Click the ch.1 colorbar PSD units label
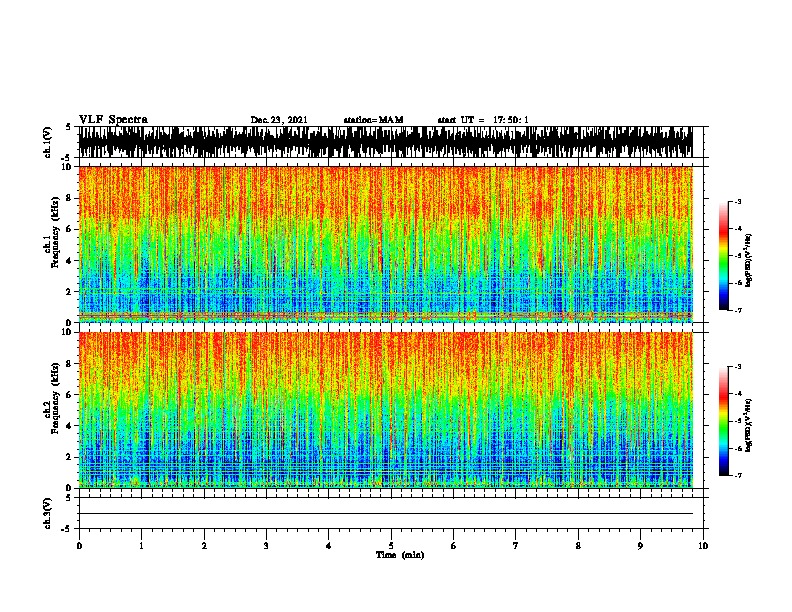The image size is (792, 612). click(749, 260)
